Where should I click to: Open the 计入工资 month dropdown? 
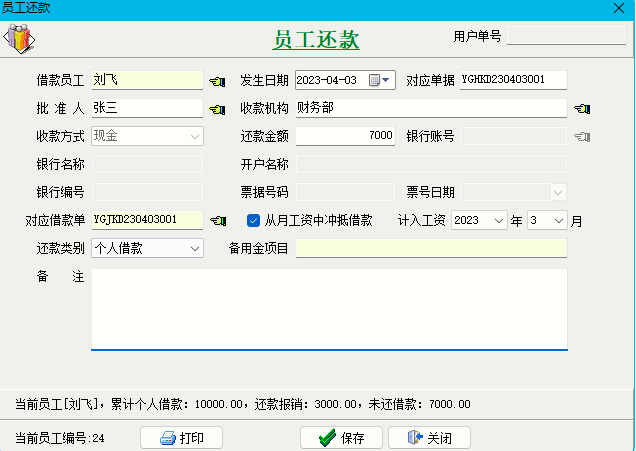click(558, 220)
